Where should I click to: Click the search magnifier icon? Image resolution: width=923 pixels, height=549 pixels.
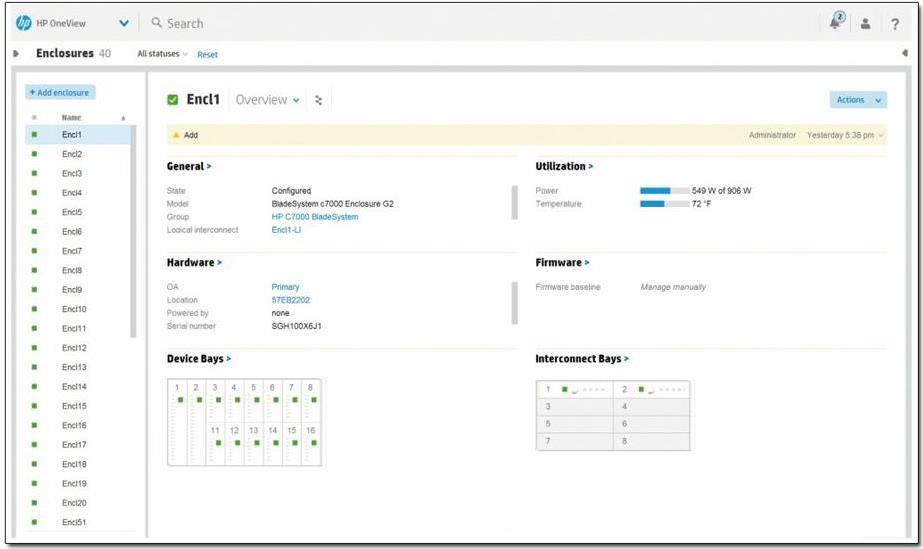pos(157,23)
